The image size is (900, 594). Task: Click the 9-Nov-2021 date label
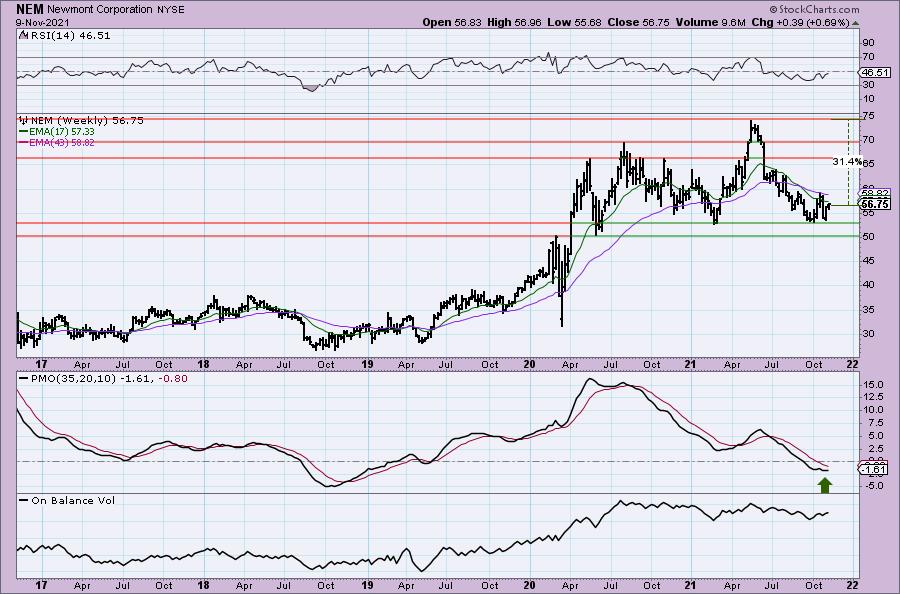pyautogui.click(x=42, y=22)
